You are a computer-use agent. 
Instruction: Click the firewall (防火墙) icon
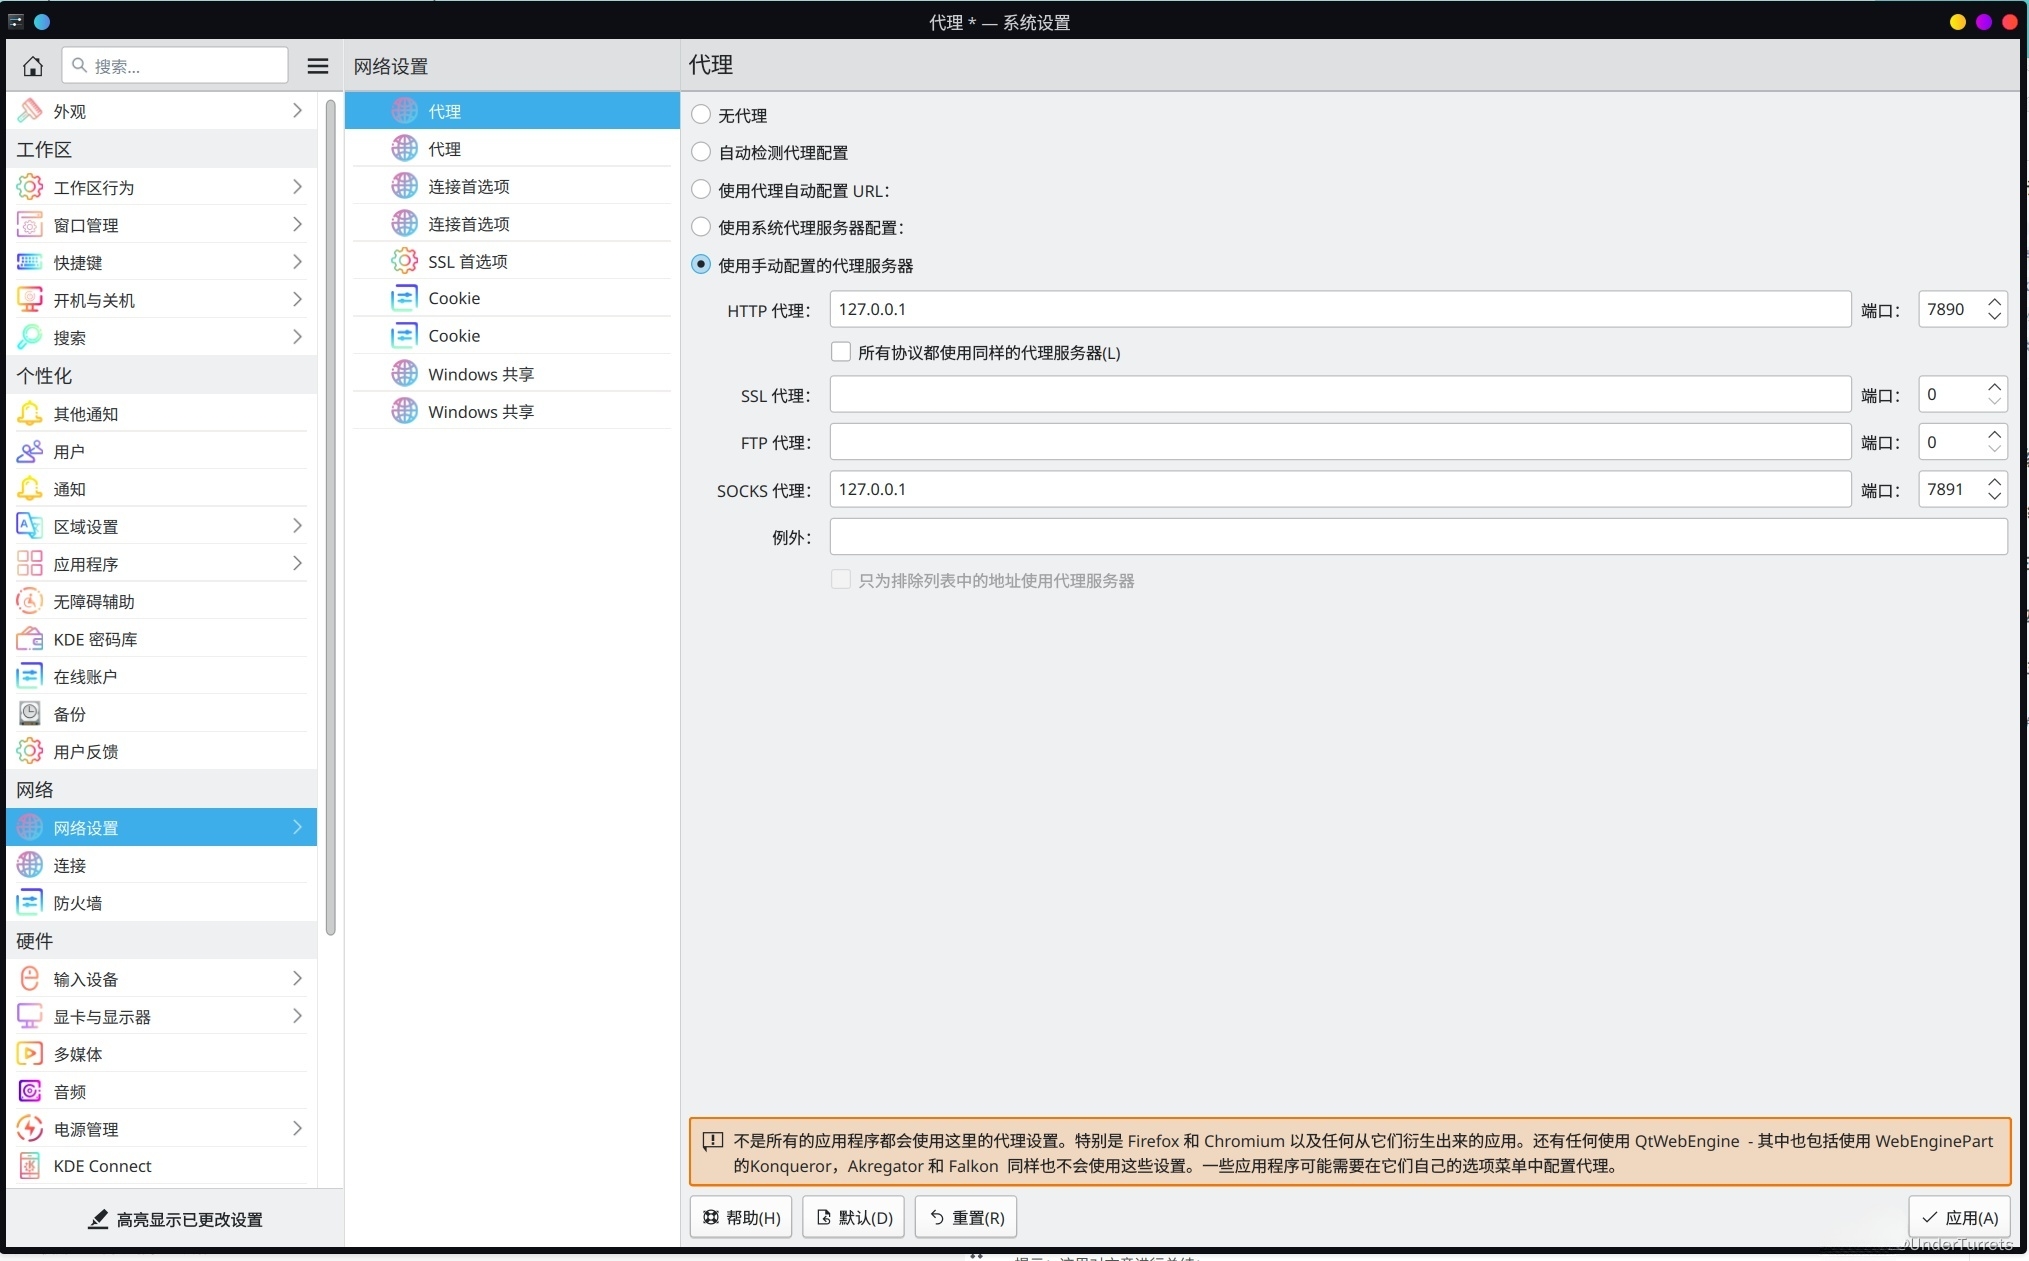[30, 903]
